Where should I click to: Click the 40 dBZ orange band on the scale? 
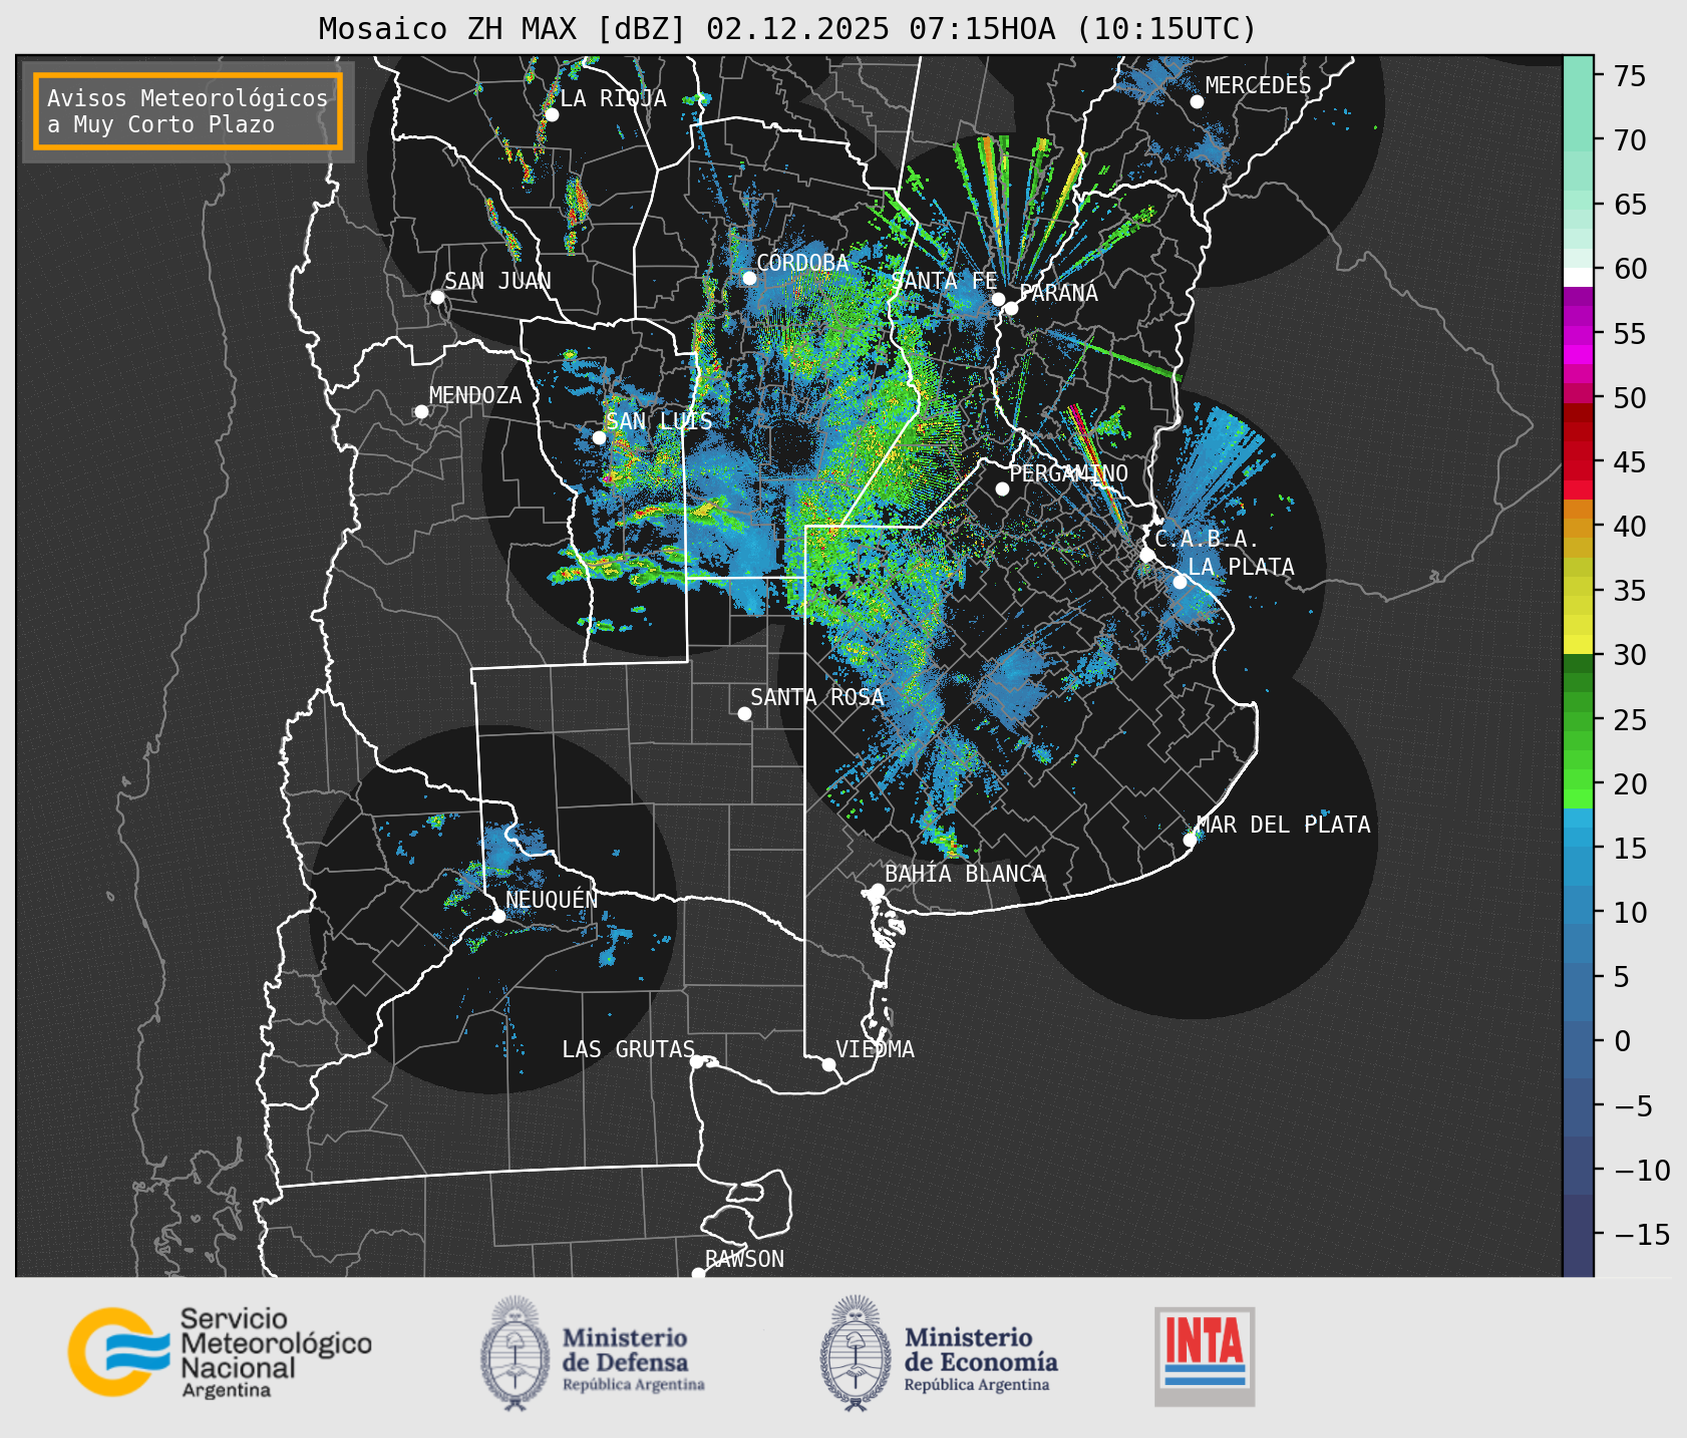click(x=1578, y=526)
